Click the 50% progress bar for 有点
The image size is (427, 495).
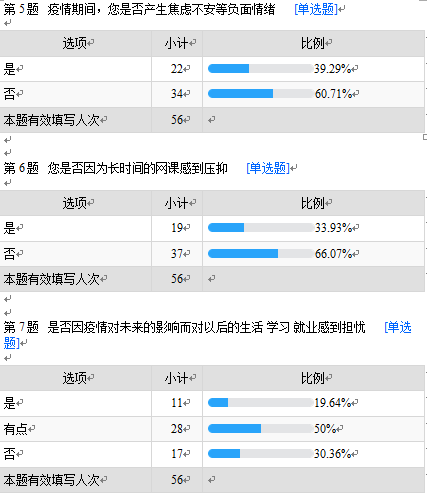click(x=260, y=428)
